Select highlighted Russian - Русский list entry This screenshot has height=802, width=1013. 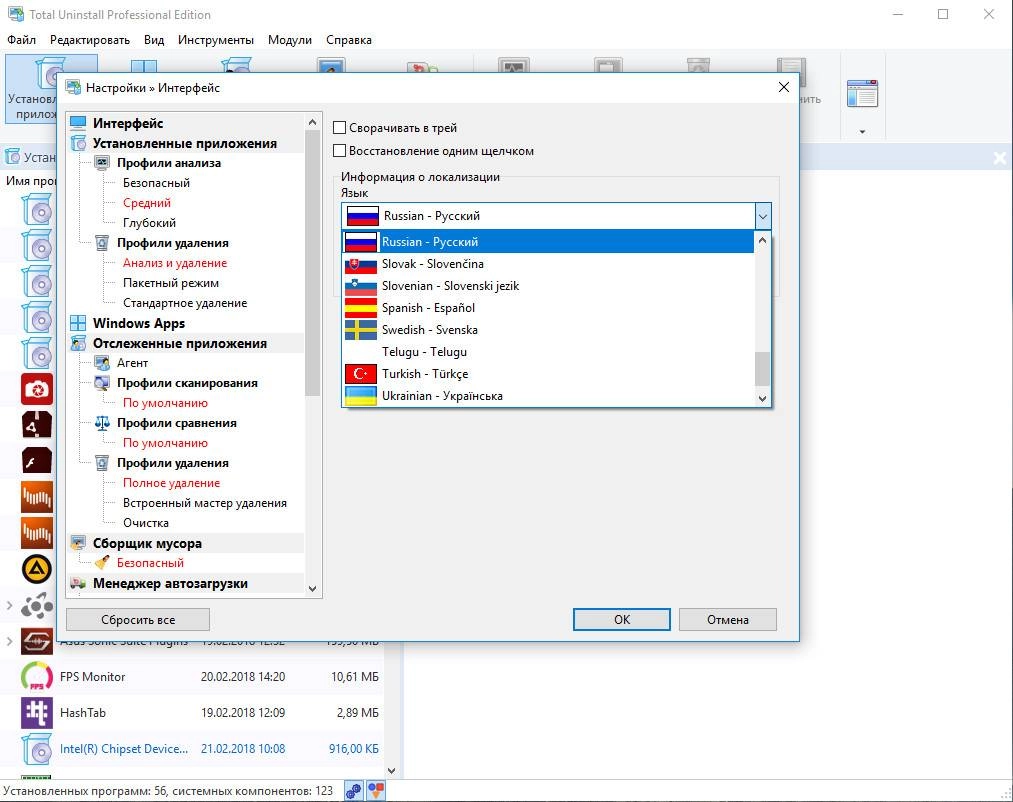(548, 242)
